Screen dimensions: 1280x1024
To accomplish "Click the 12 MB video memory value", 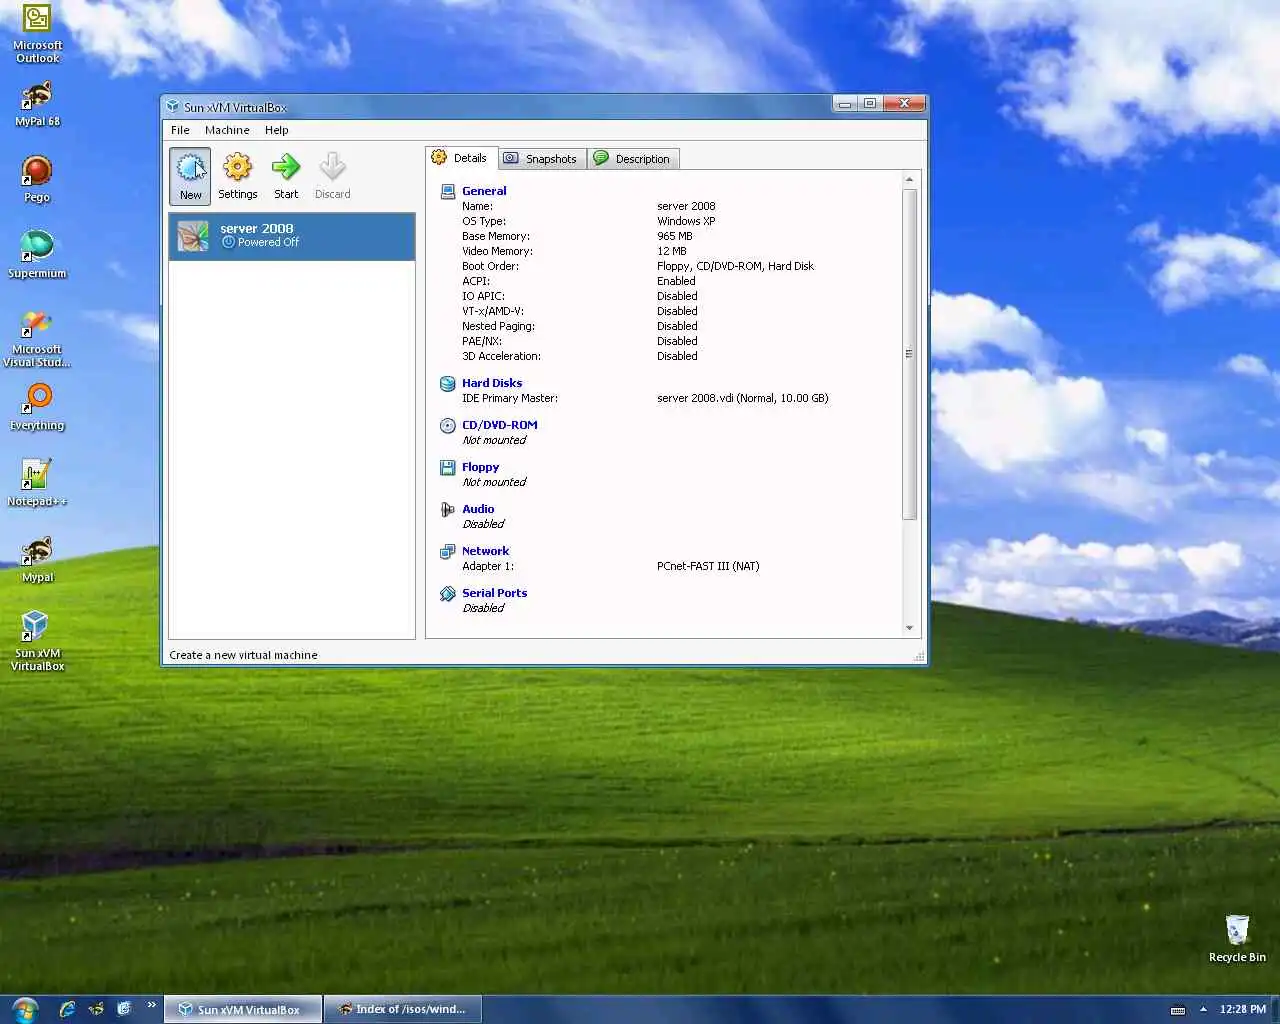I will [672, 251].
